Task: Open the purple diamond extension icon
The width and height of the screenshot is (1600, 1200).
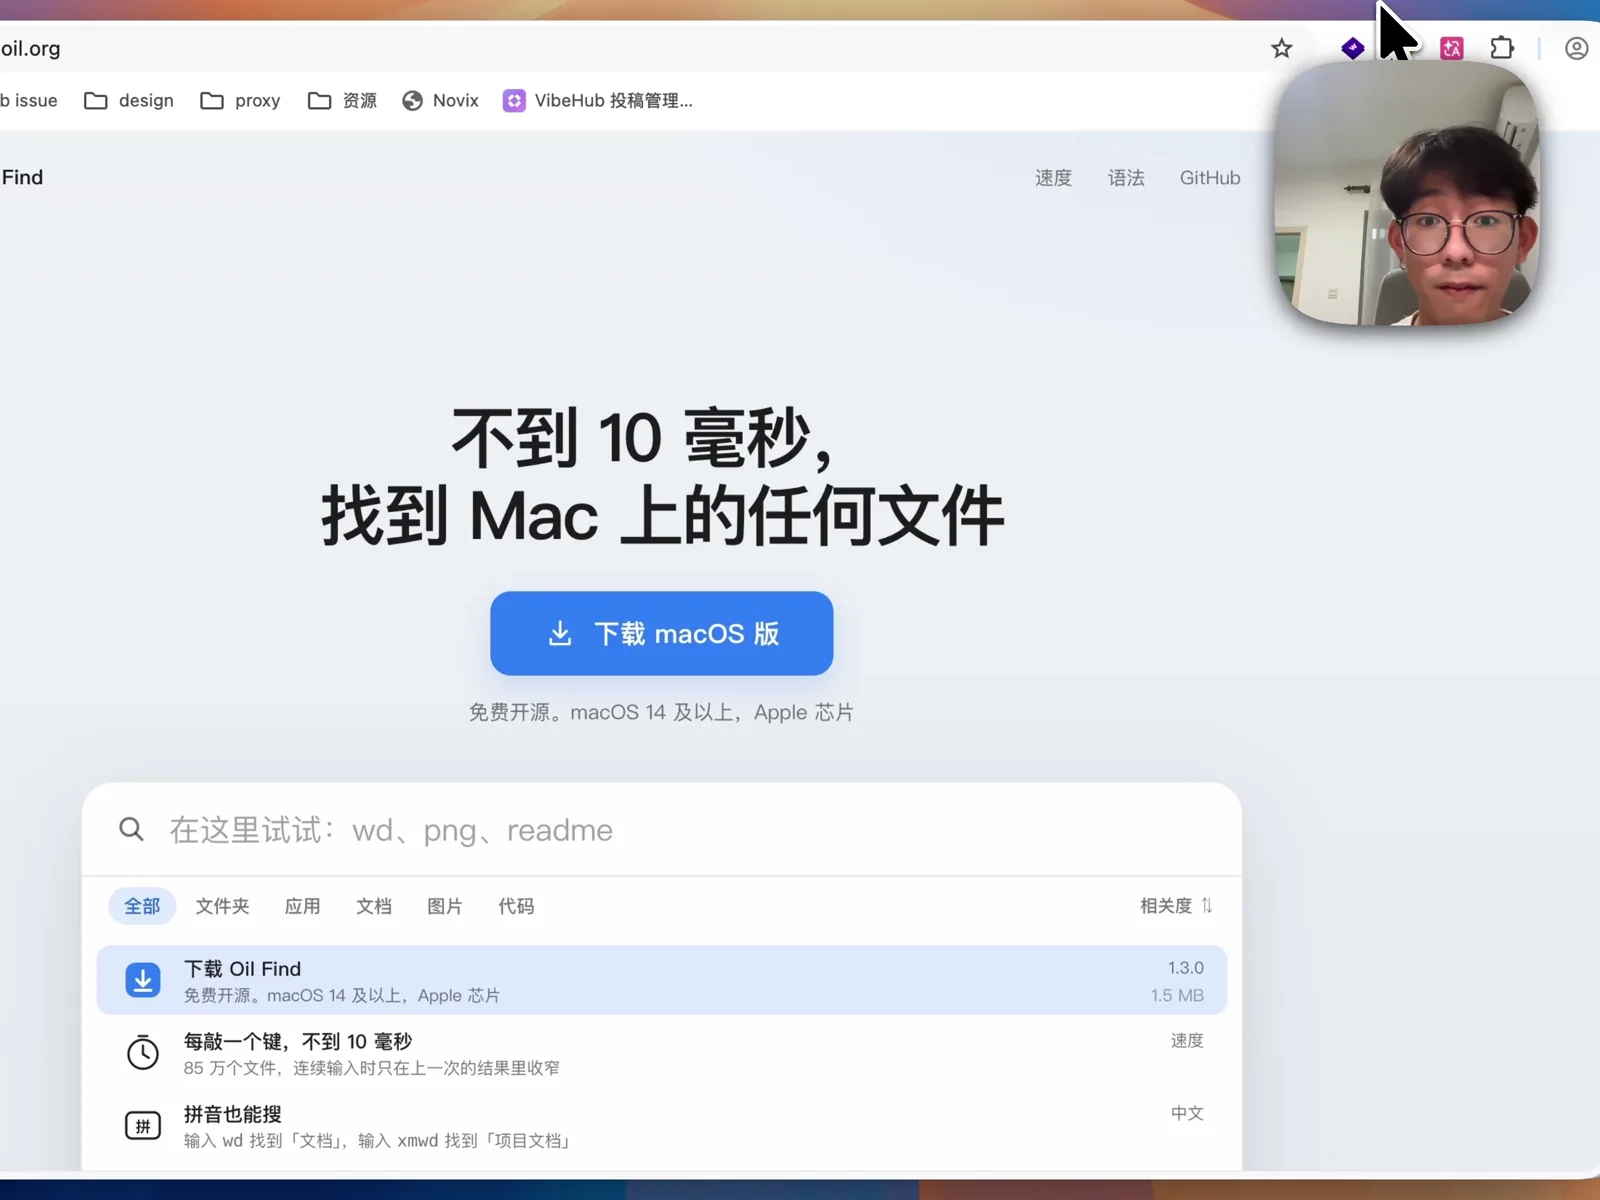Action: point(1352,48)
